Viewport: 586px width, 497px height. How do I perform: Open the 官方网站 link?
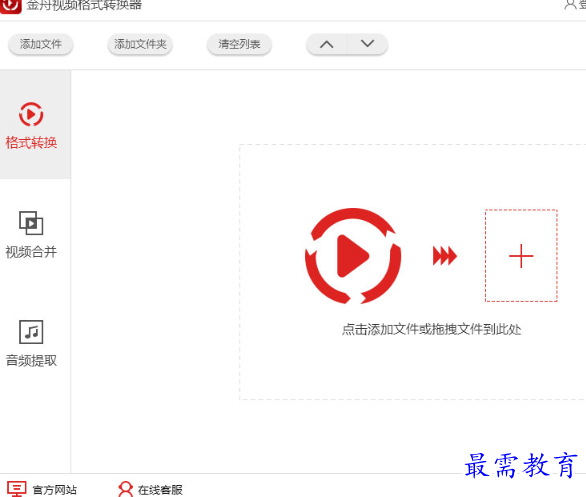point(55,490)
